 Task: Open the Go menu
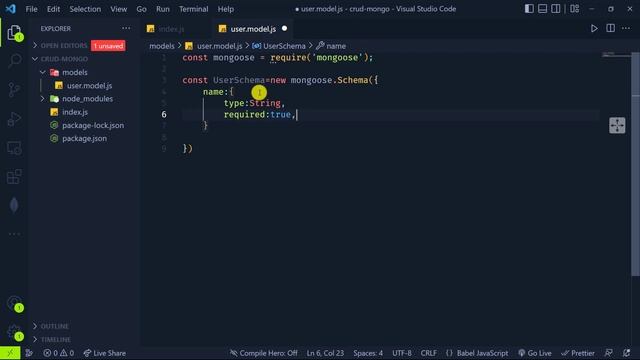click(141, 9)
